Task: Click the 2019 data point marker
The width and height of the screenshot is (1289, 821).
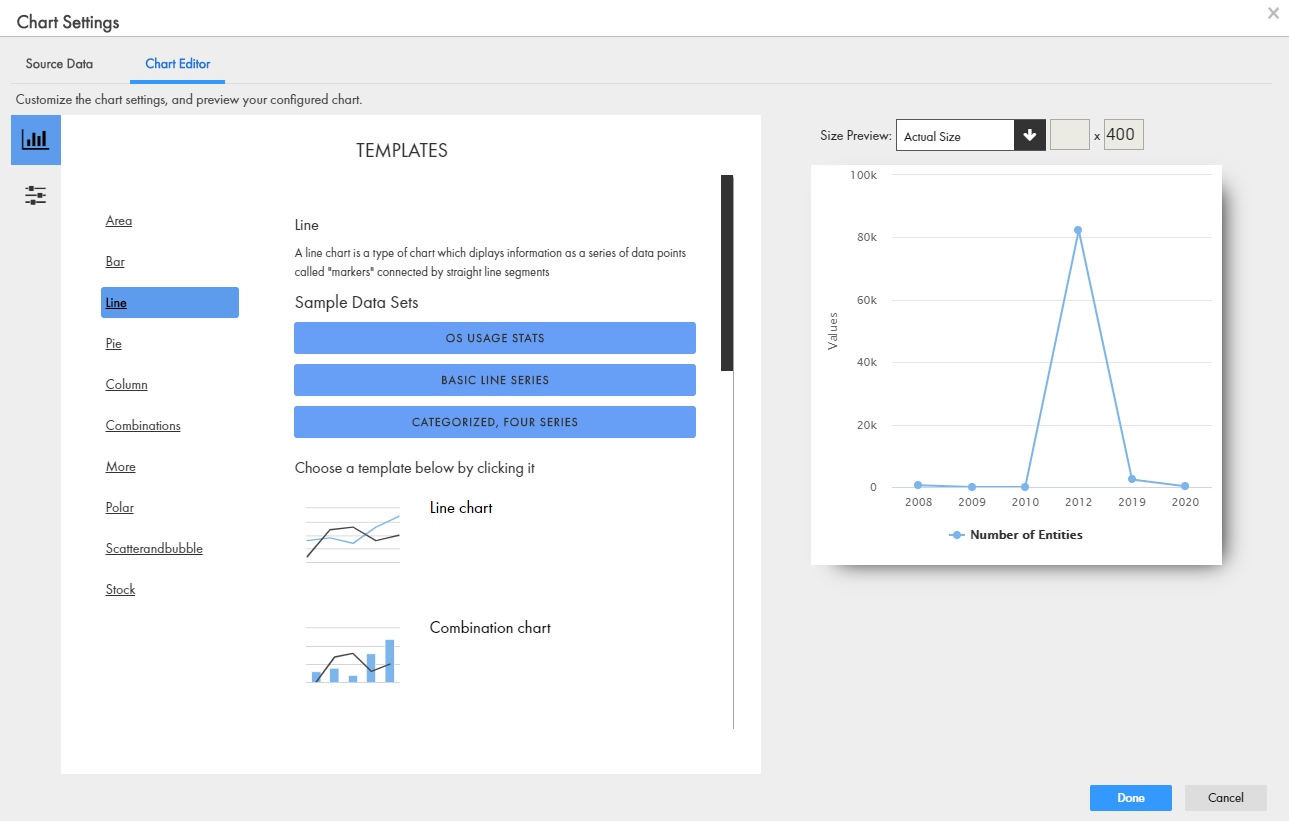Action: [x=1132, y=479]
